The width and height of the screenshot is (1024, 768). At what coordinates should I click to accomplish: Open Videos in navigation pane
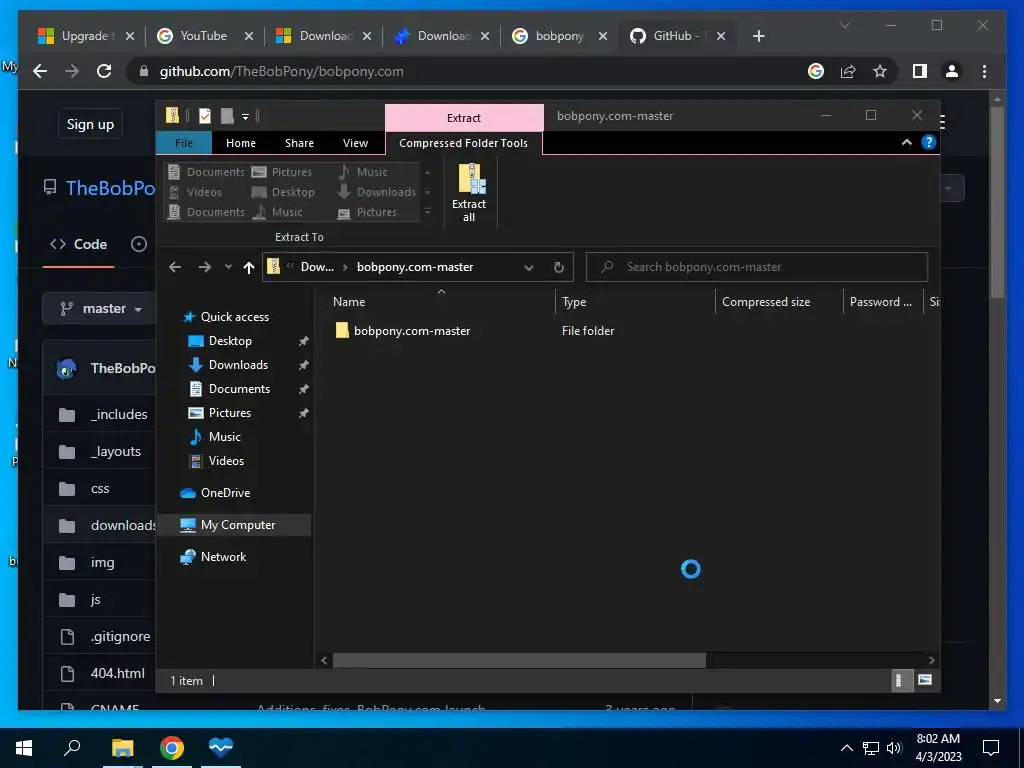[226, 461]
